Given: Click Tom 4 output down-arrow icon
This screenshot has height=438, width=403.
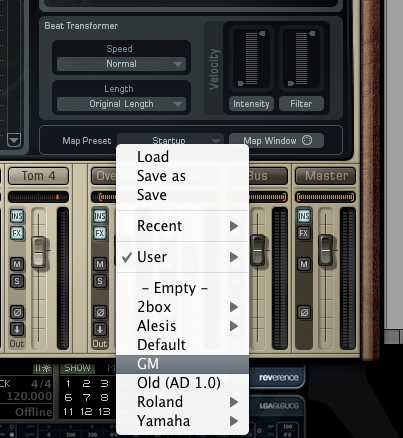Looking at the screenshot, I should 17,329.
